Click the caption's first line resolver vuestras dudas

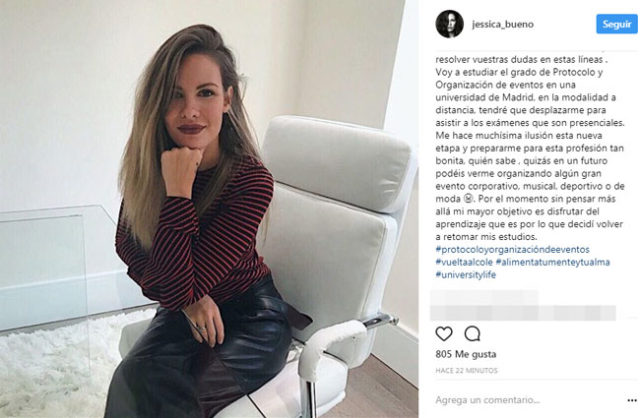tap(522, 60)
